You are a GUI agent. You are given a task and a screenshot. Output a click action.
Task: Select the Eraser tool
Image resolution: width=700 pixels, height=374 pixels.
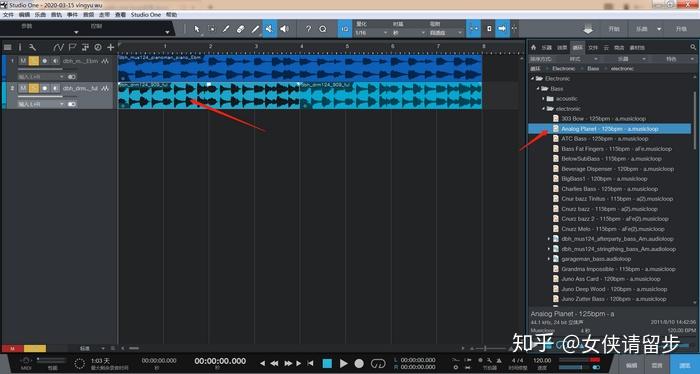[x=241, y=29]
